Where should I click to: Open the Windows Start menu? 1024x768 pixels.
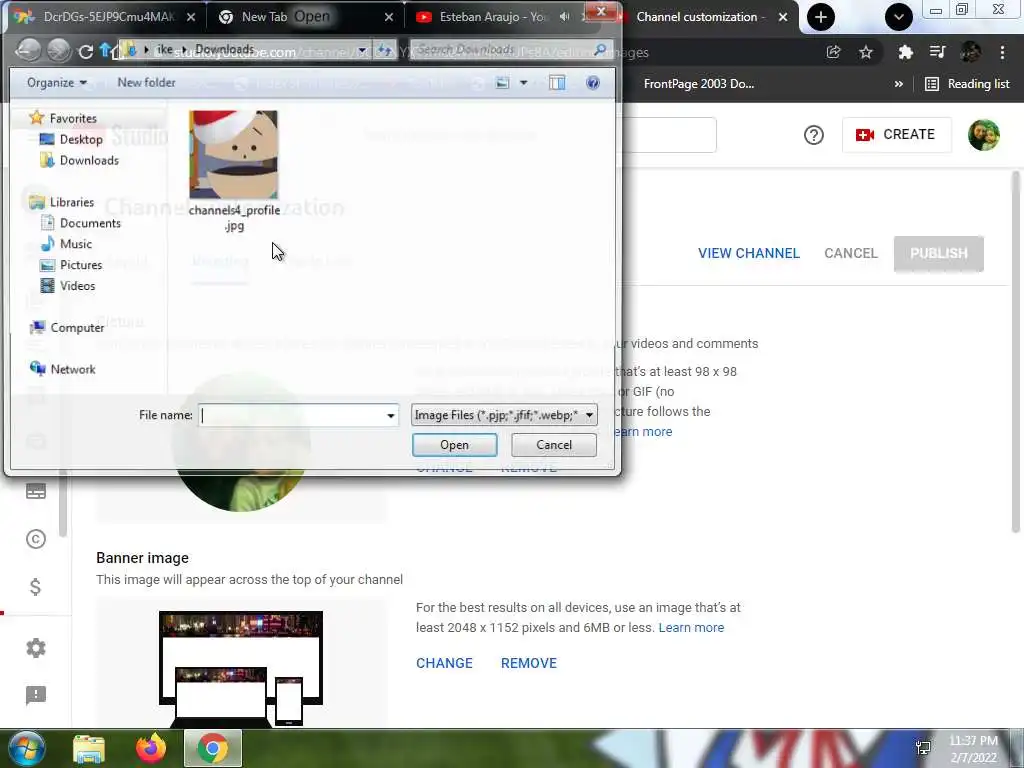click(x=27, y=748)
